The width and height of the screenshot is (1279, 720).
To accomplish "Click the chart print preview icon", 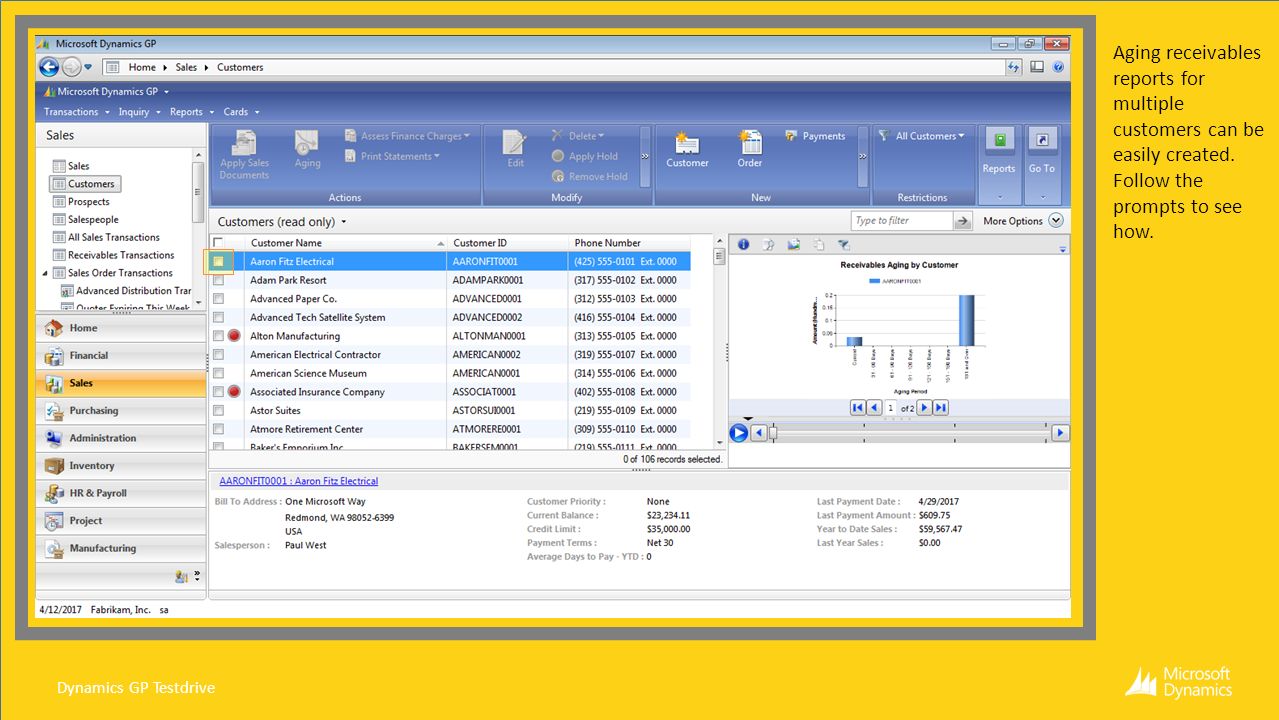I will 769,244.
